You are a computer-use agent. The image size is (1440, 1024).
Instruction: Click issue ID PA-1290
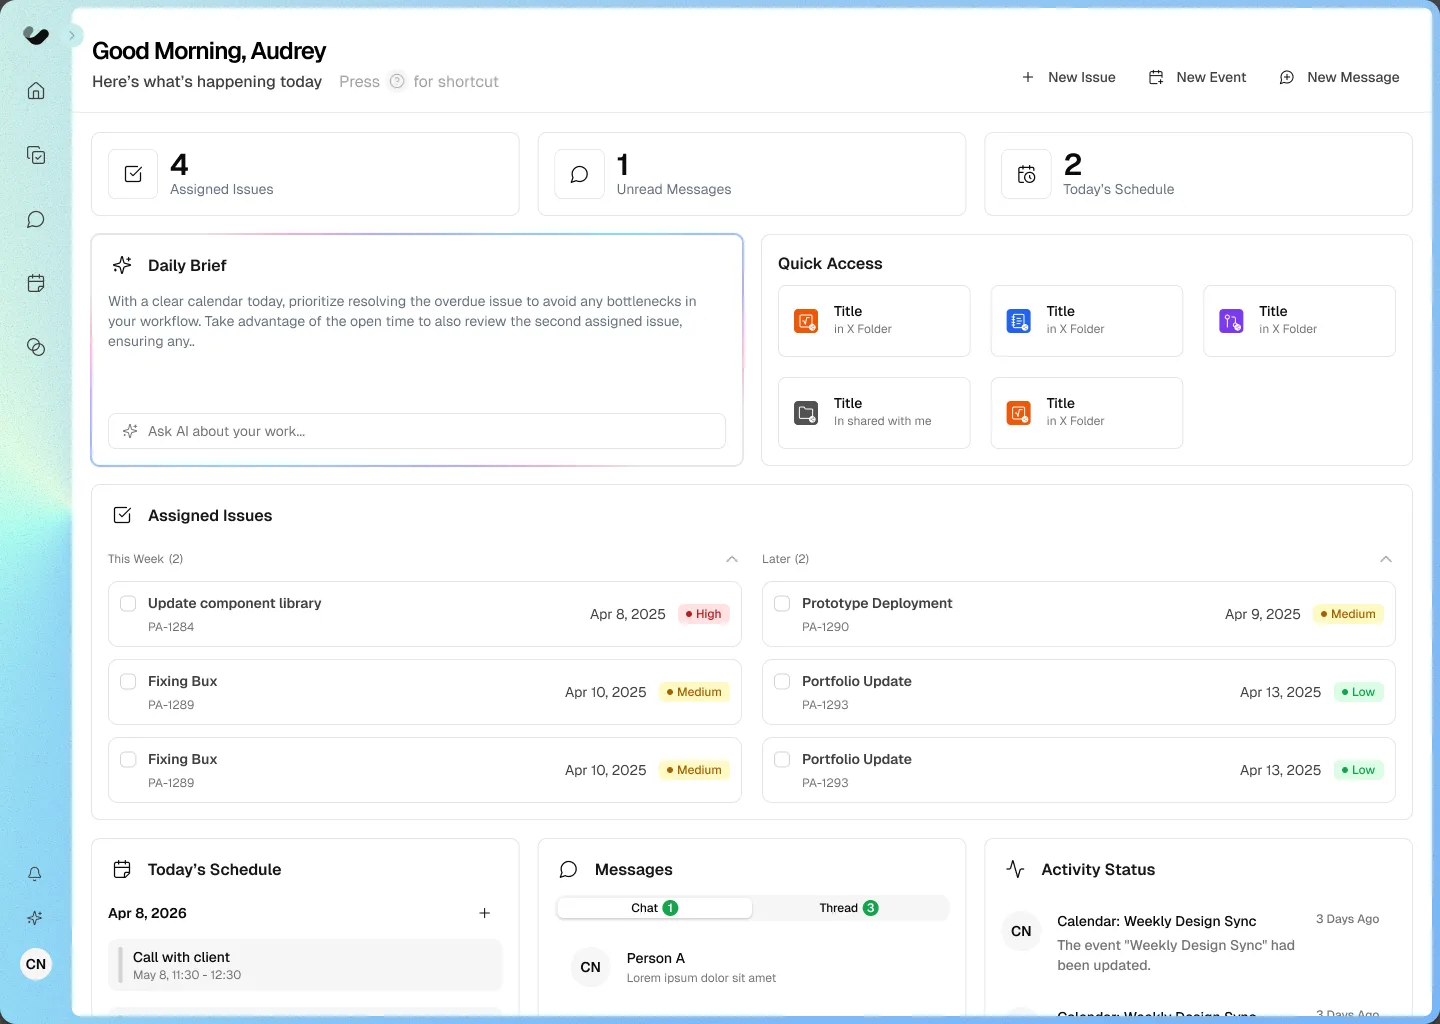825,627
